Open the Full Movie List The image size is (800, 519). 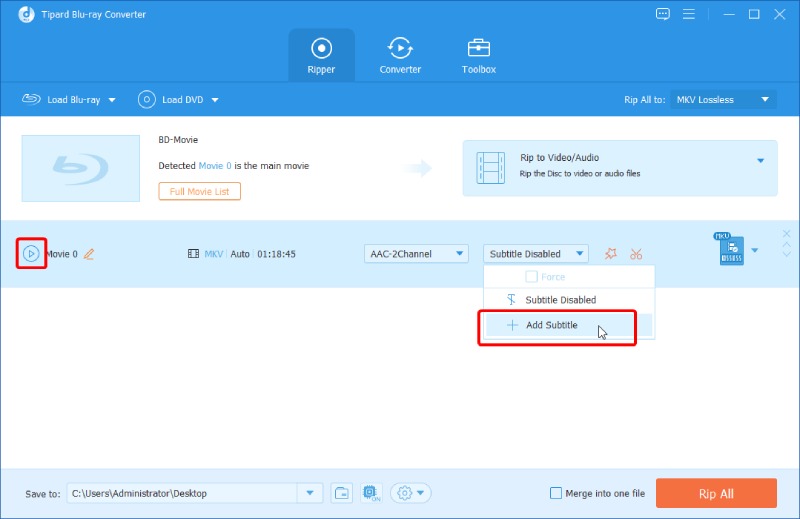199,191
